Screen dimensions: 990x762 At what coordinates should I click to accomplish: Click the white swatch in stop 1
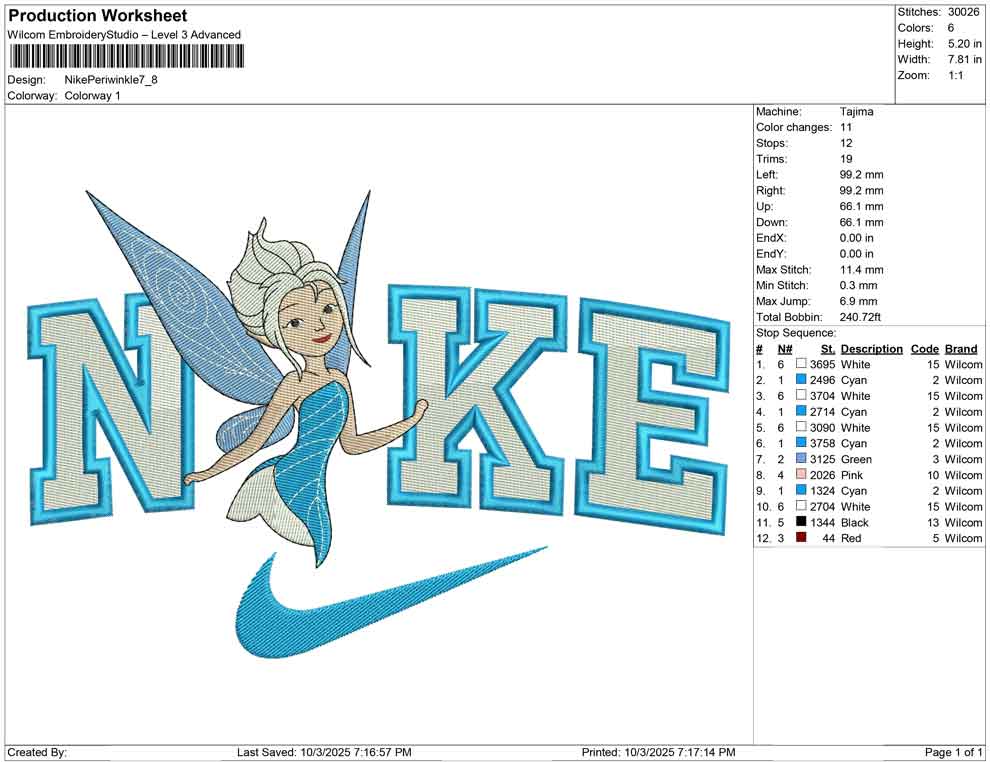801,365
